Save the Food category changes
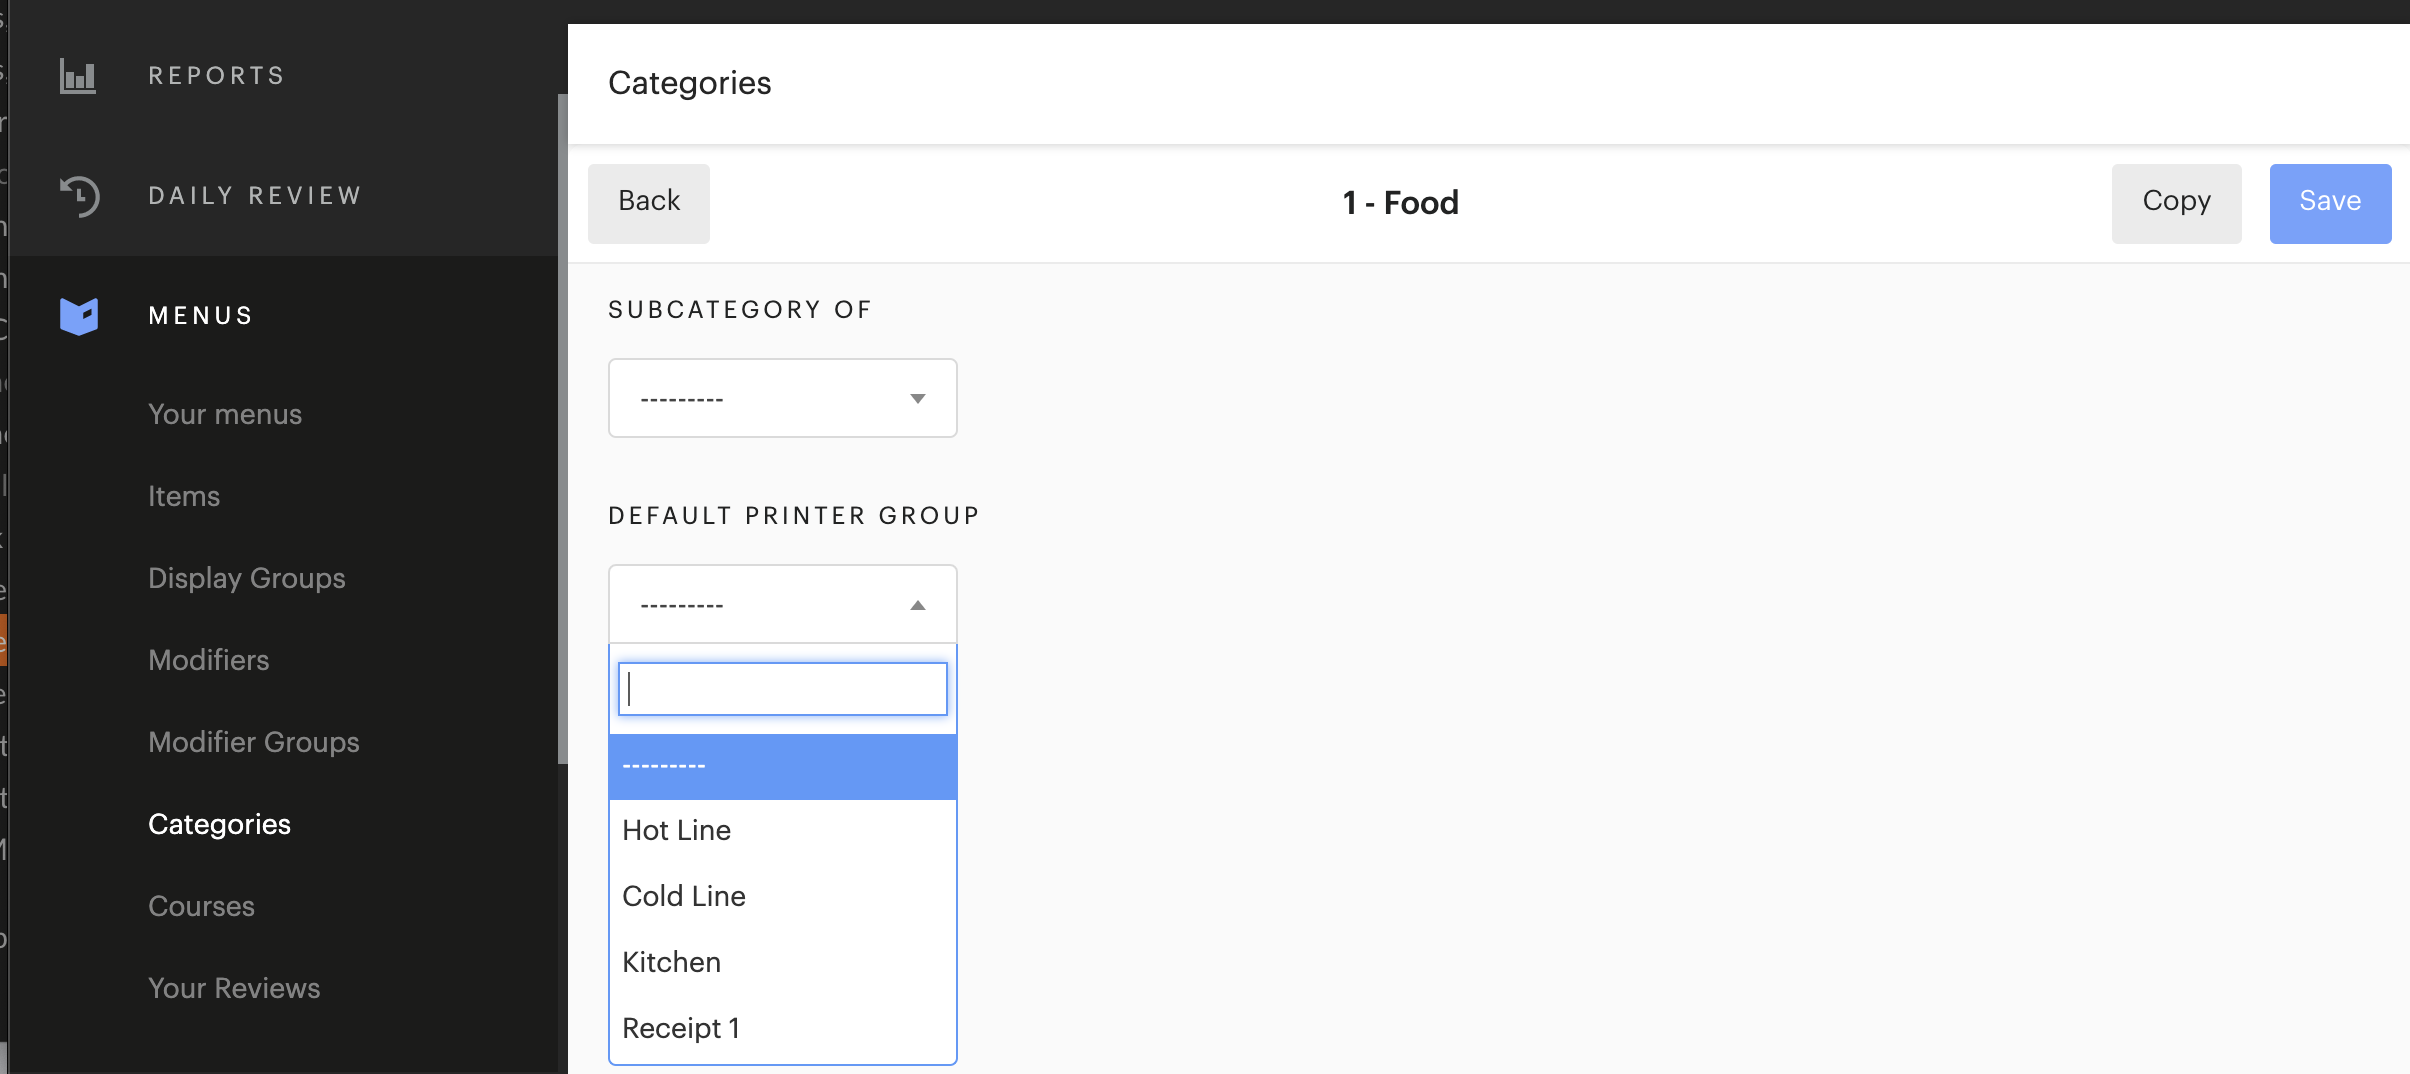Viewport: 2410px width, 1074px height. tap(2330, 202)
